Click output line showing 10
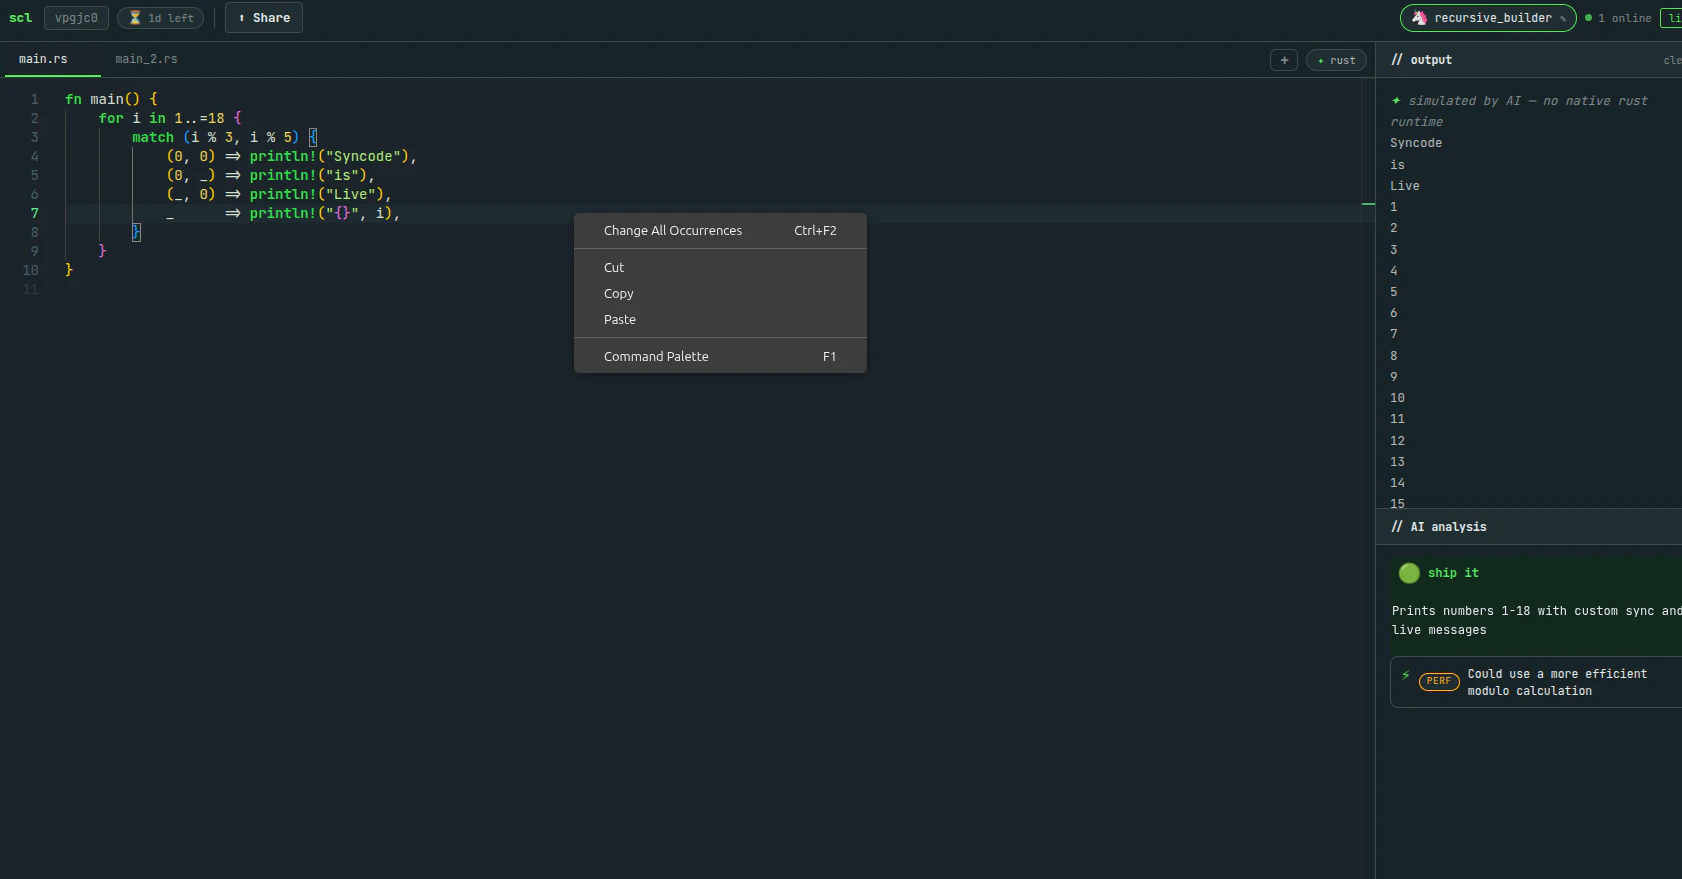Image resolution: width=1682 pixels, height=879 pixels. [x=1397, y=398]
